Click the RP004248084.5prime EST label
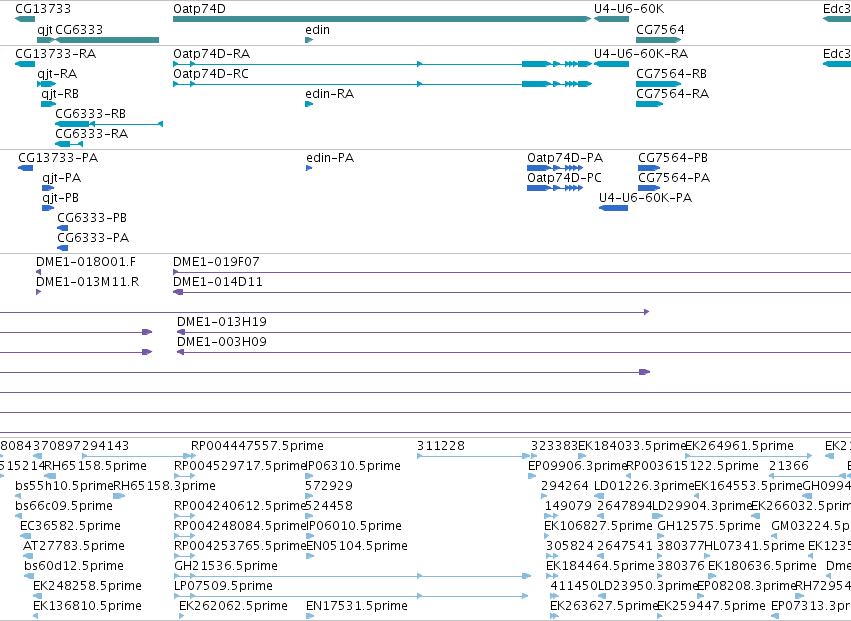This screenshot has height=621, width=851. coord(240,527)
